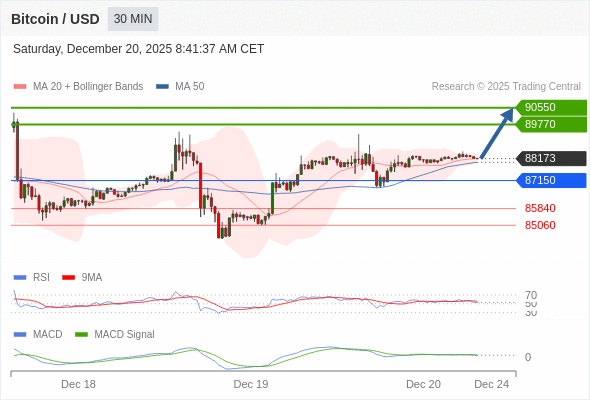Click the Dec 20 date axis label
Viewport: 590px width, 400px height.
[423, 384]
